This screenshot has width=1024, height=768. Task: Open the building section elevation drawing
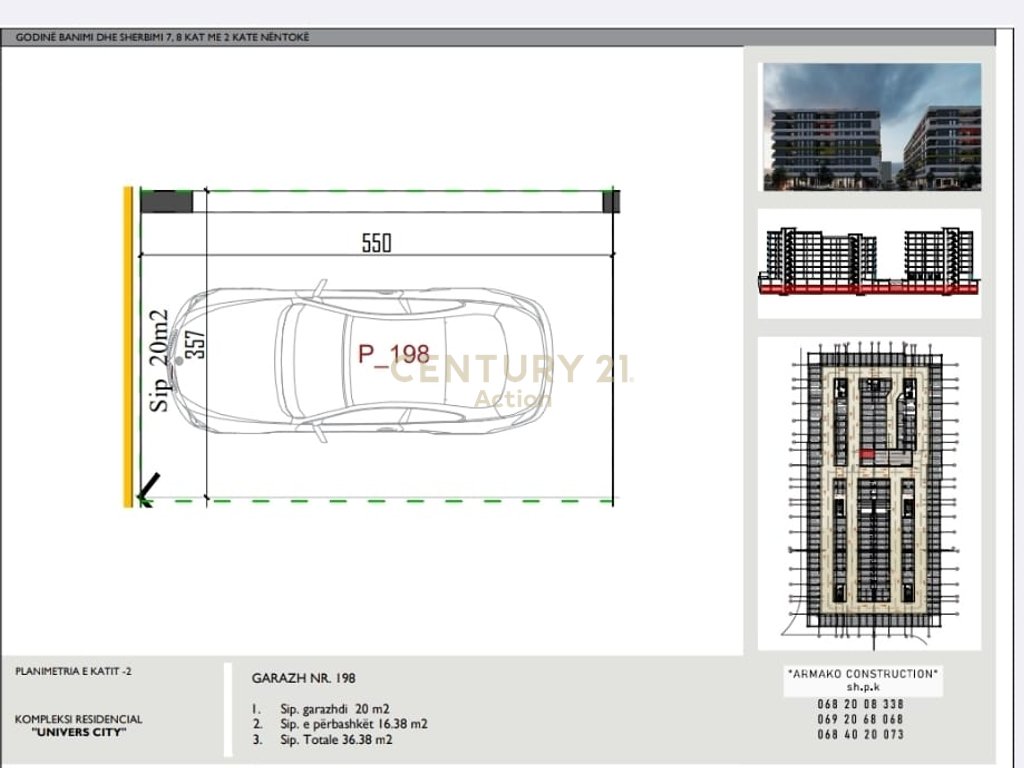click(x=867, y=262)
